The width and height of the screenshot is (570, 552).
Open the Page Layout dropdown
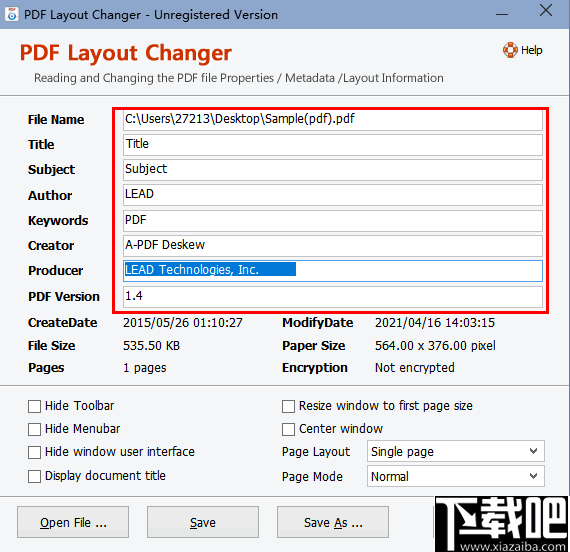[x=455, y=451]
